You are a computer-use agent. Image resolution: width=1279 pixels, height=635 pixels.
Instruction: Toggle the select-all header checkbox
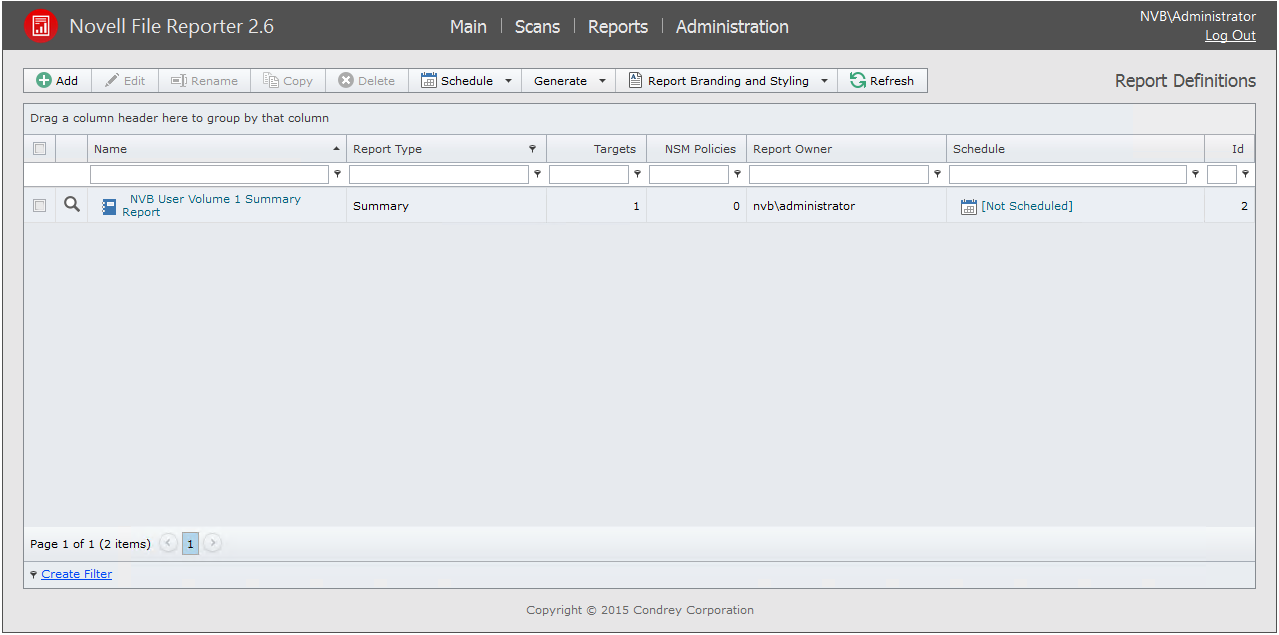pyautogui.click(x=40, y=149)
